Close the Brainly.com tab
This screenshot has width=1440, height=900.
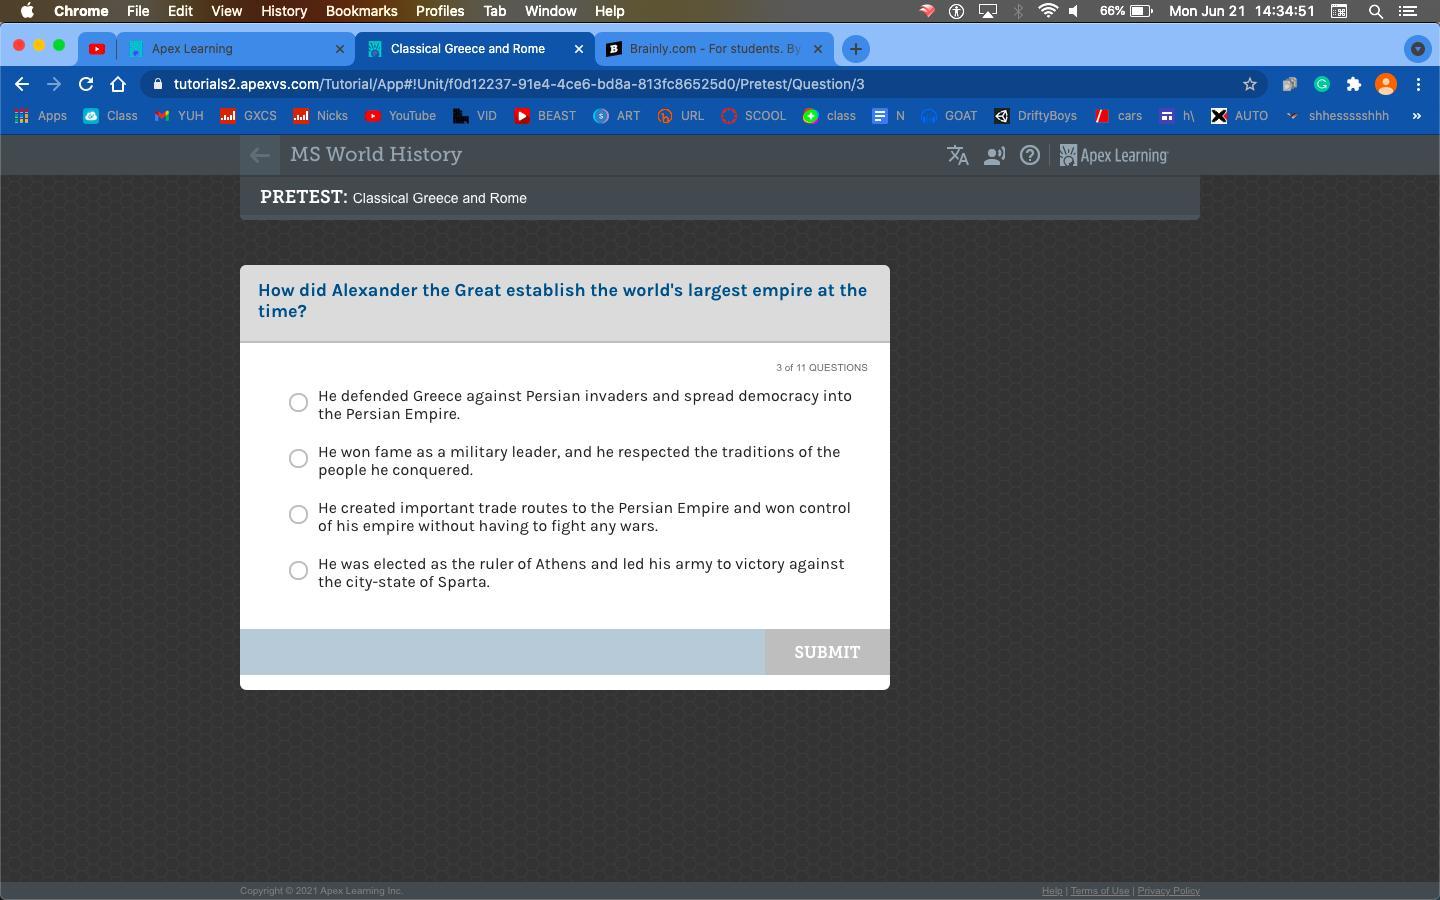(x=817, y=48)
